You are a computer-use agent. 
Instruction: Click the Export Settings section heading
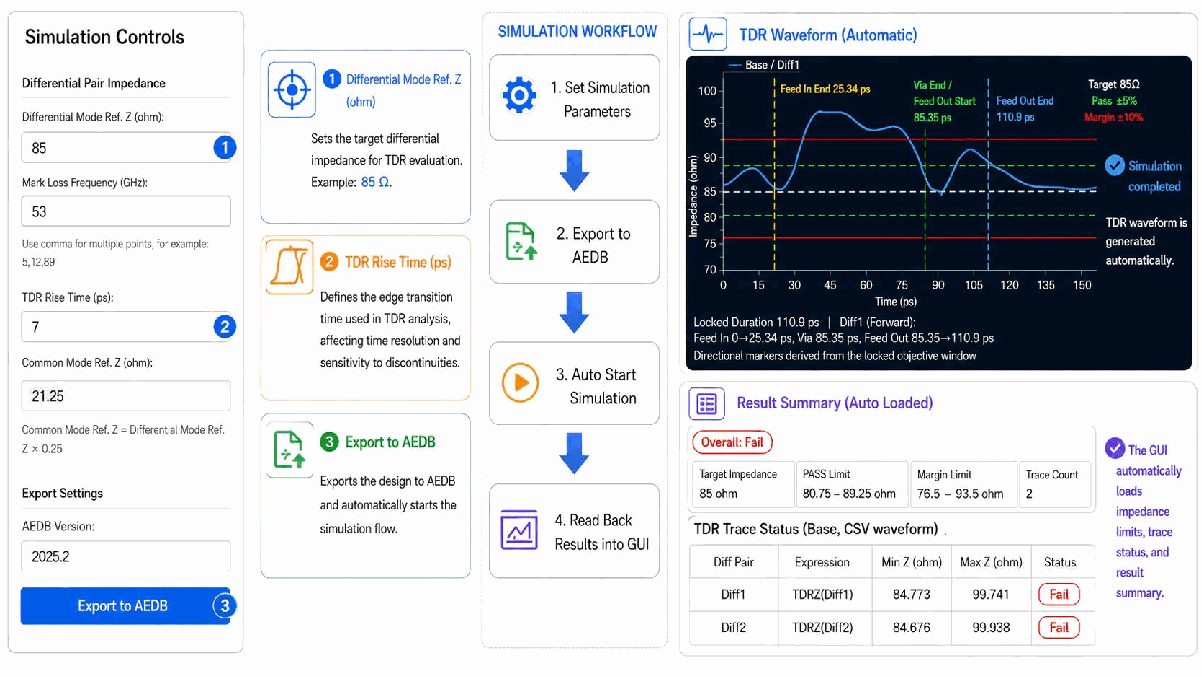click(62, 493)
